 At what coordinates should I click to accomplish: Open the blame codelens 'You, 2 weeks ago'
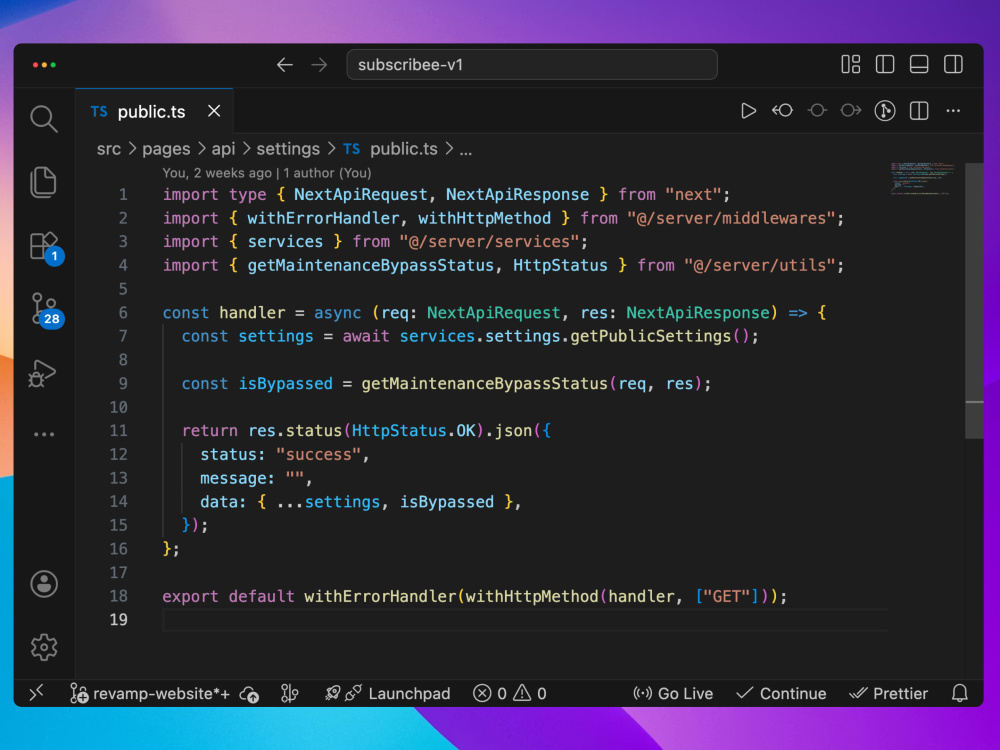(216, 173)
